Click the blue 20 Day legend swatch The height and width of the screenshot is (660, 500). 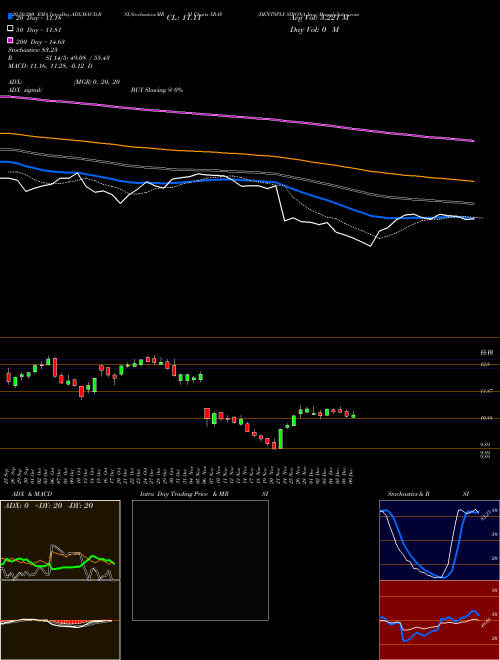click(x=10, y=17)
